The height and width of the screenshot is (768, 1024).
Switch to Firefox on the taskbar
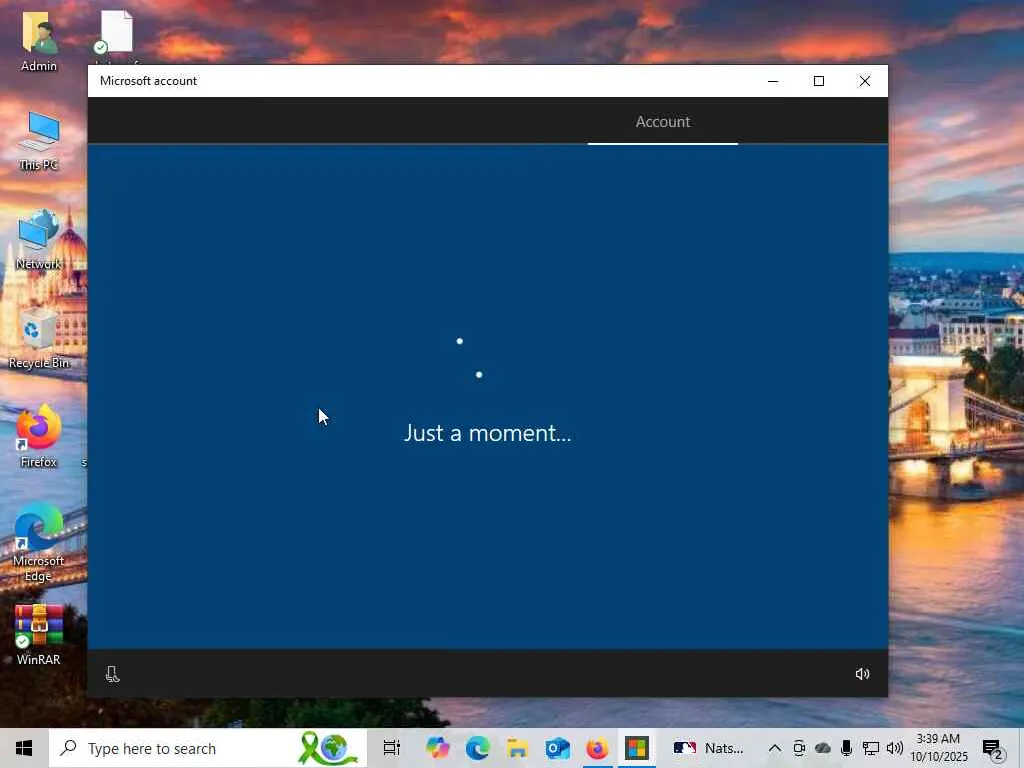tap(597, 748)
